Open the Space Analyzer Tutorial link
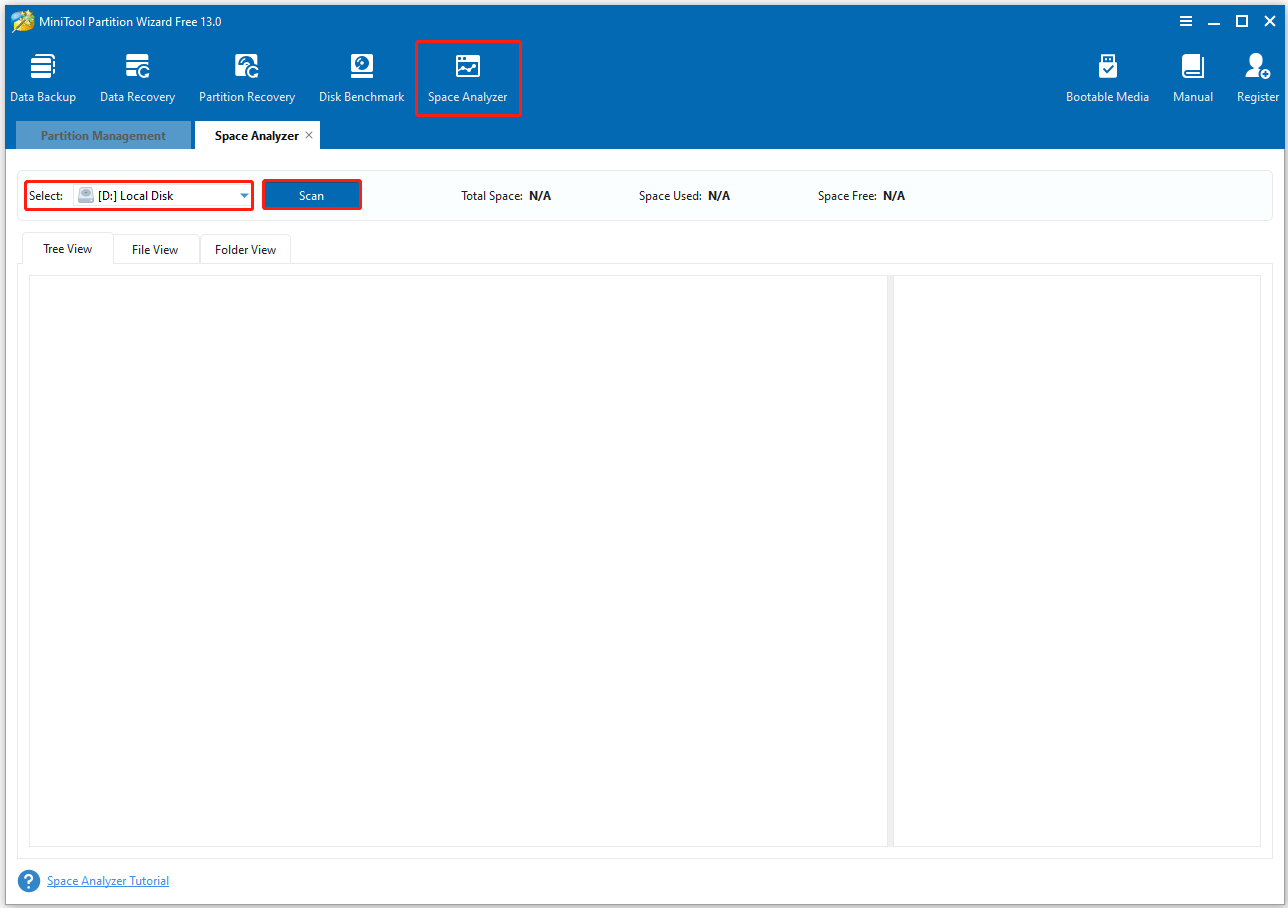Screen dimensions: 1288x908 107,880
